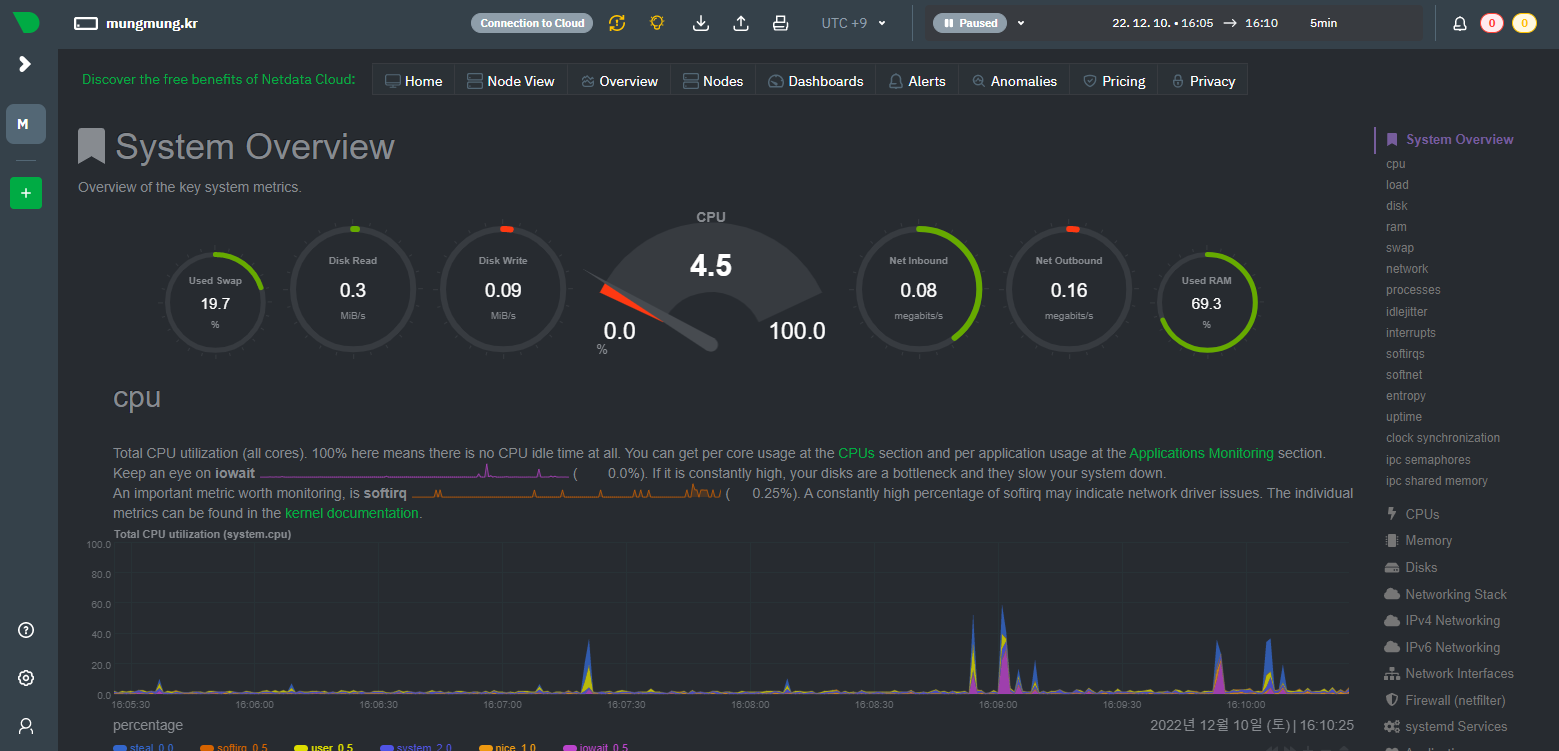The width and height of the screenshot is (1559, 751).
Task: Open the Pricing tab
Action: [x=1114, y=81]
